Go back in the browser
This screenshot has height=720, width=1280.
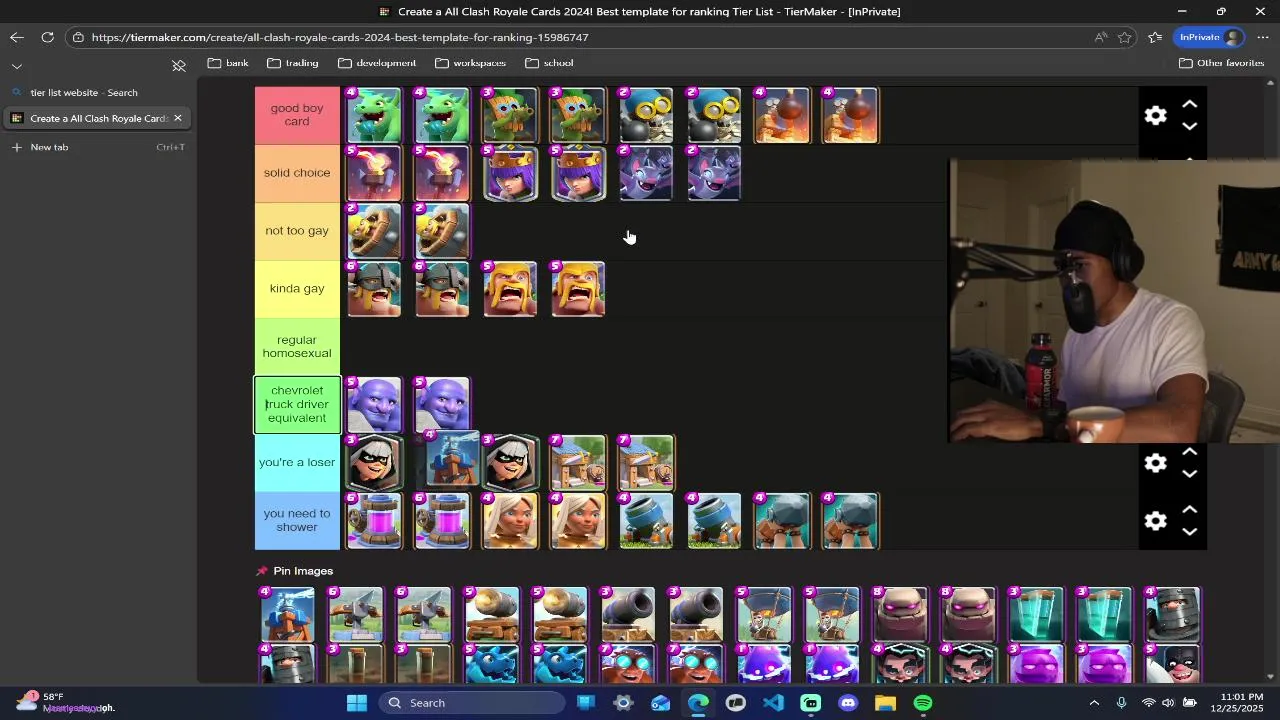pyautogui.click(x=17, y=37)
